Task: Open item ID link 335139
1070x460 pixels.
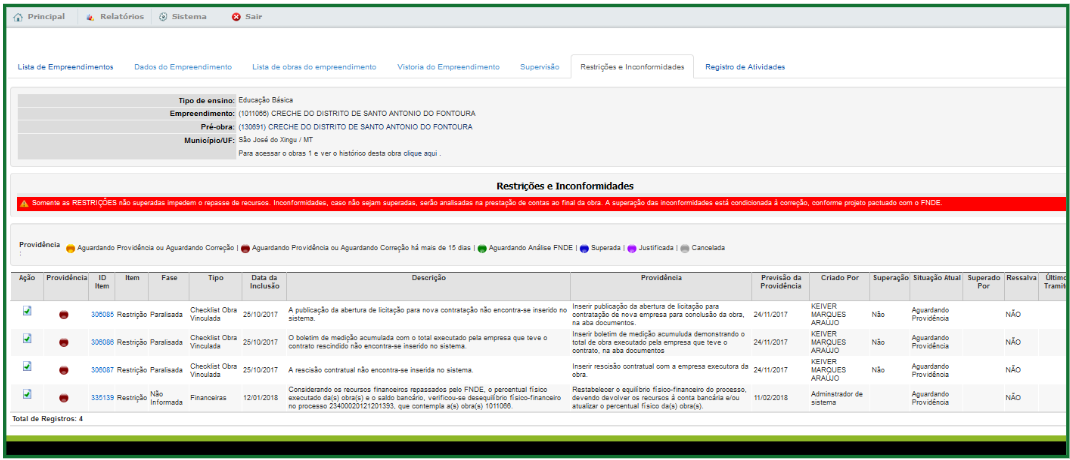Action: [102, 397]
